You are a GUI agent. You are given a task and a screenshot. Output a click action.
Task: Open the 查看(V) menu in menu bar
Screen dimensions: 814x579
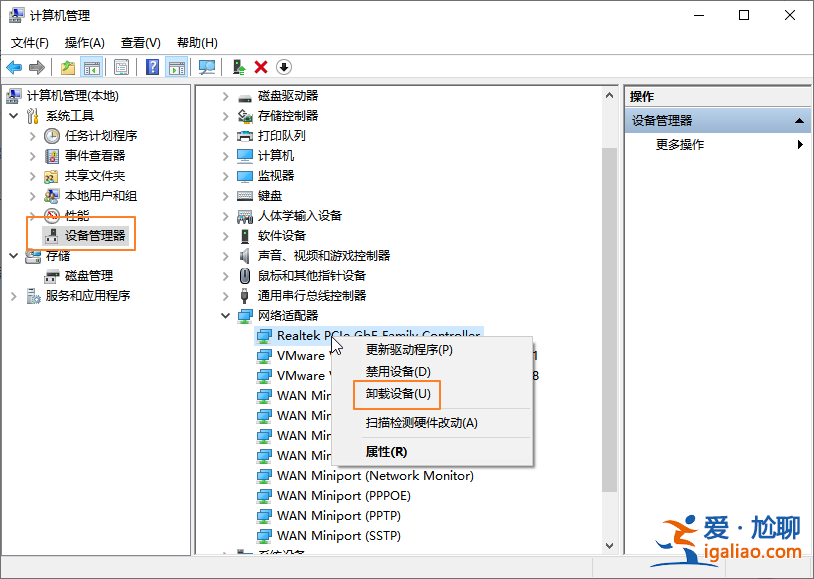click(x=140, y=43)
